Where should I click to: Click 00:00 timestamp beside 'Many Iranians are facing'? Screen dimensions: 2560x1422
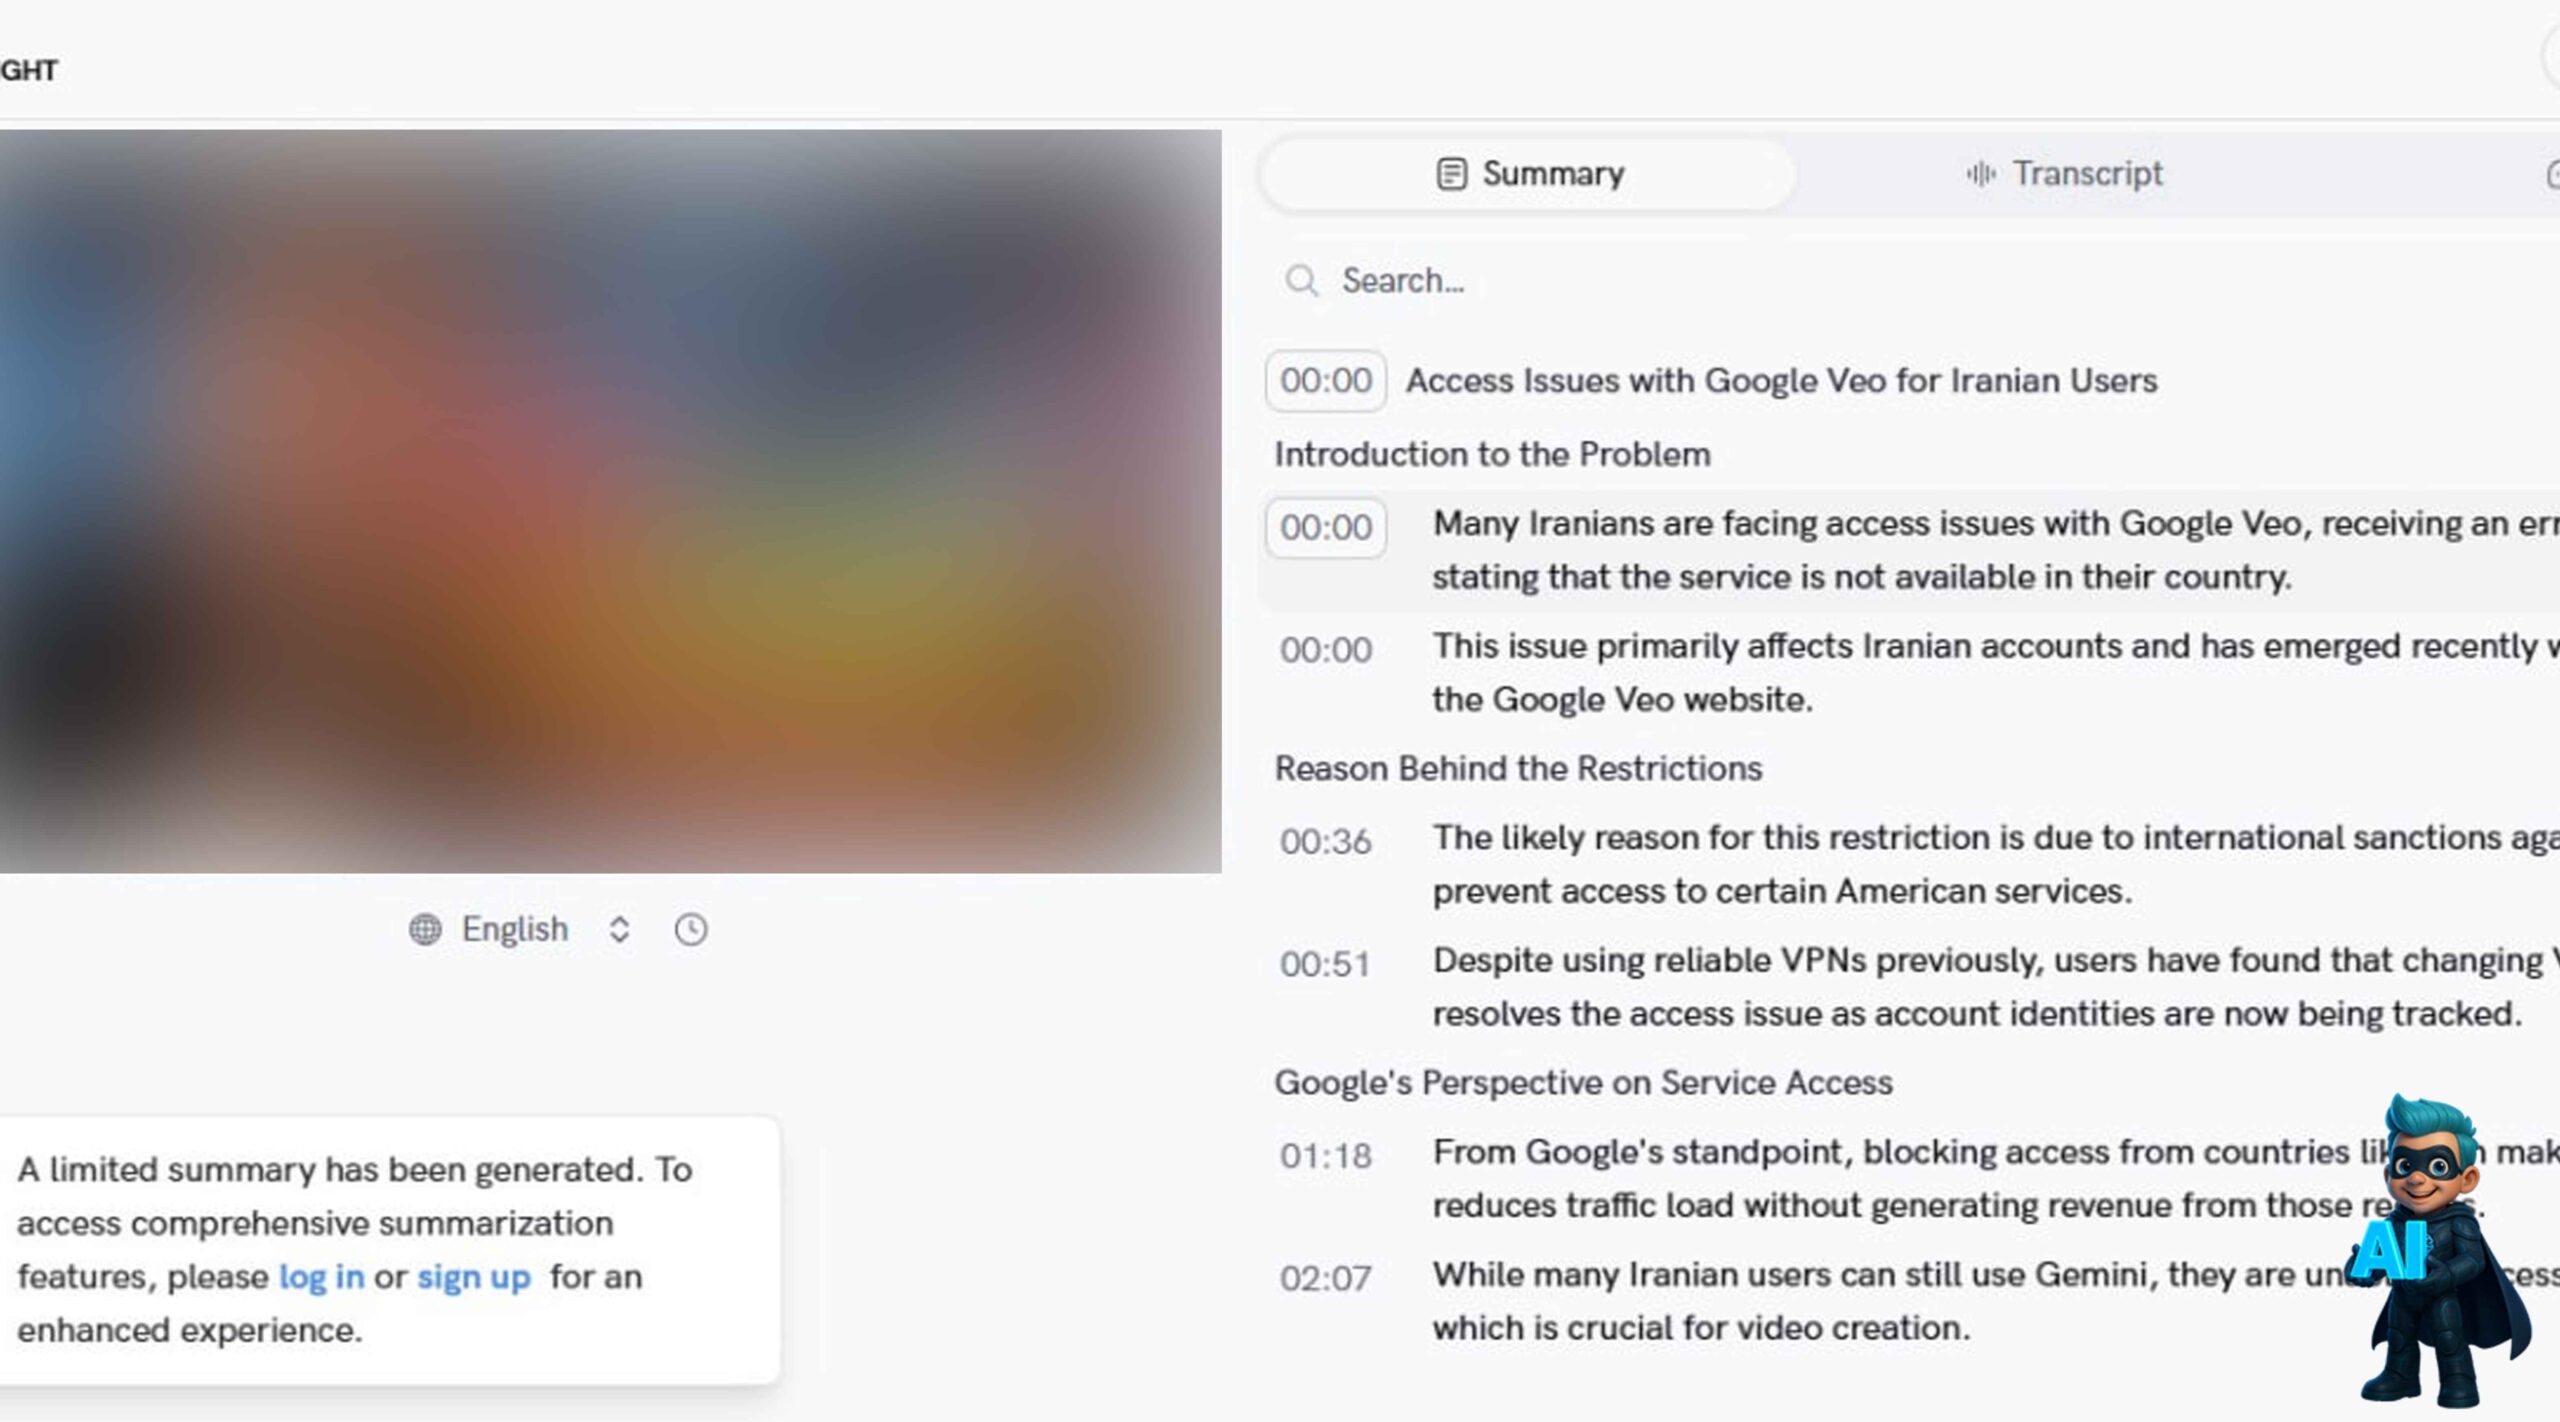pos(1326,528)
